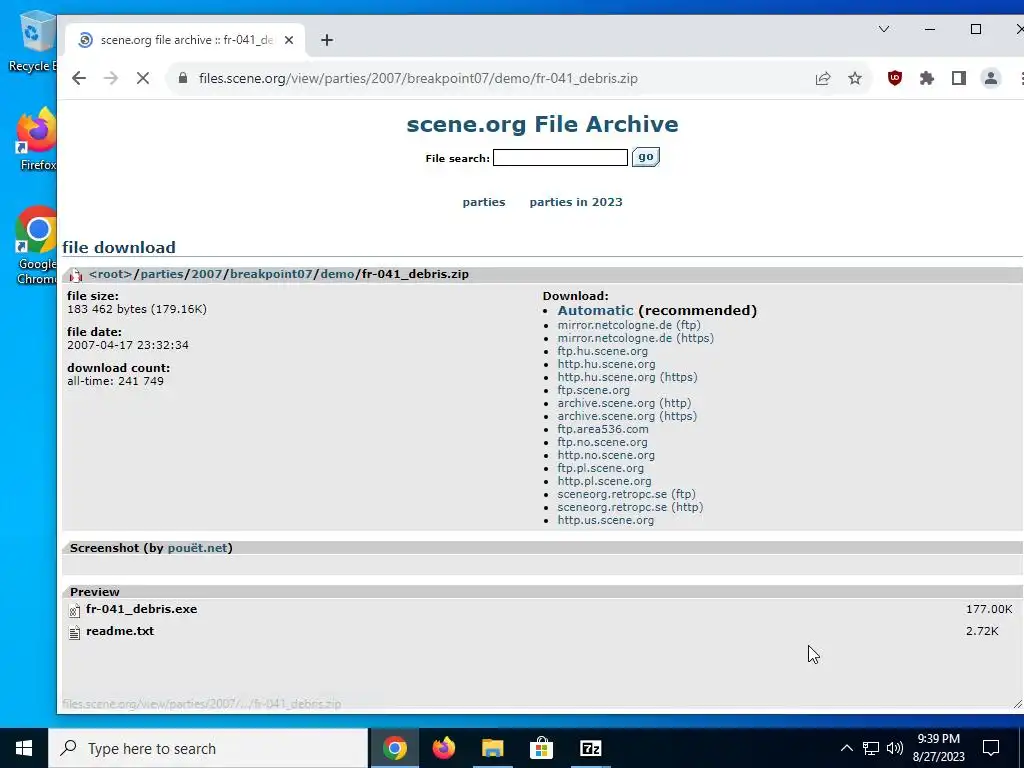Download from ftp.no.scene.org mirror

coord(603,442)
